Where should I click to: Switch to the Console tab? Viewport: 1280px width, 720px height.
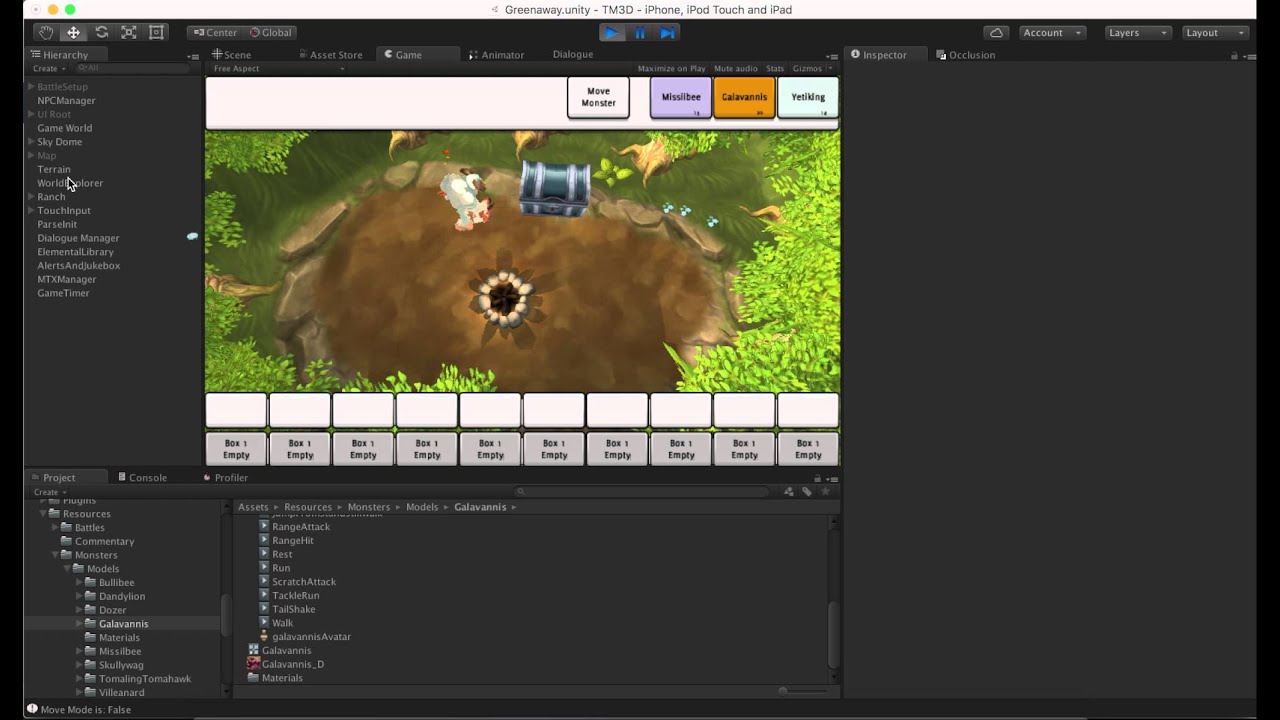[146, 477]
